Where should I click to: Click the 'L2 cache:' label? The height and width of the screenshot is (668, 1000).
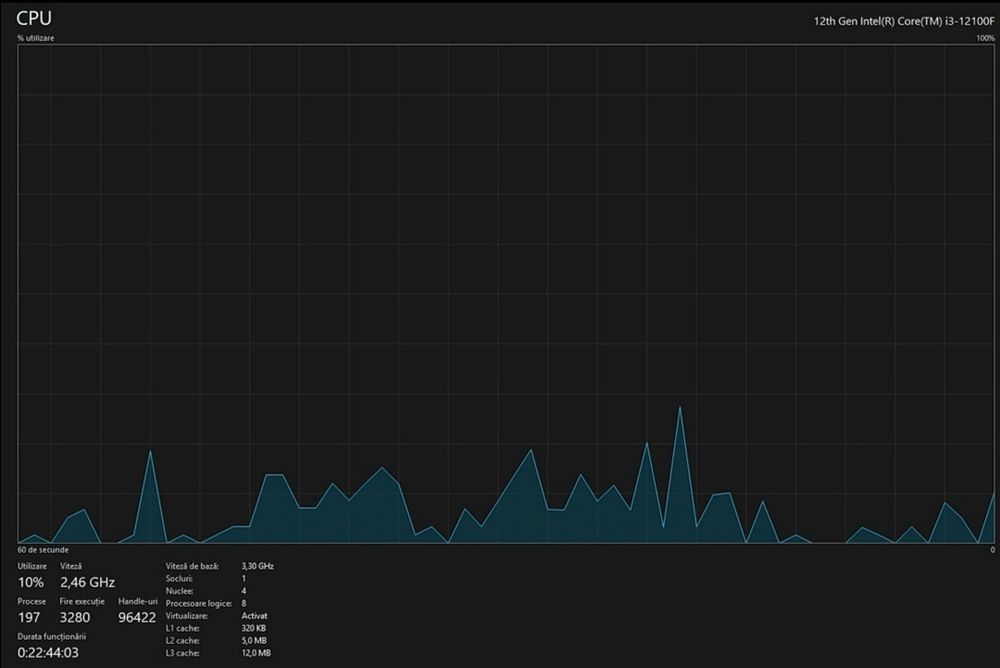(182, 641)
